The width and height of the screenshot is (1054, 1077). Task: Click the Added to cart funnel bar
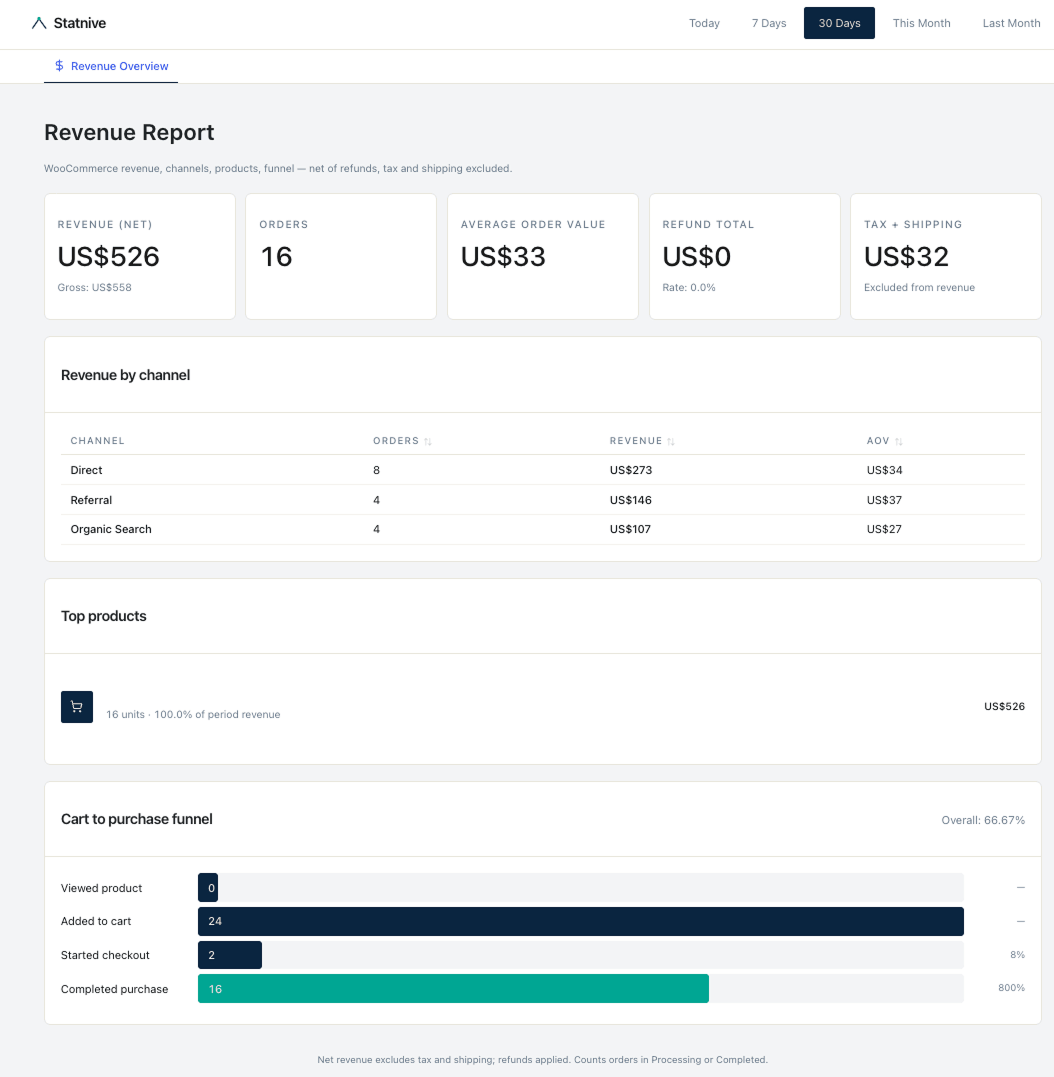[x=581, y=921]
